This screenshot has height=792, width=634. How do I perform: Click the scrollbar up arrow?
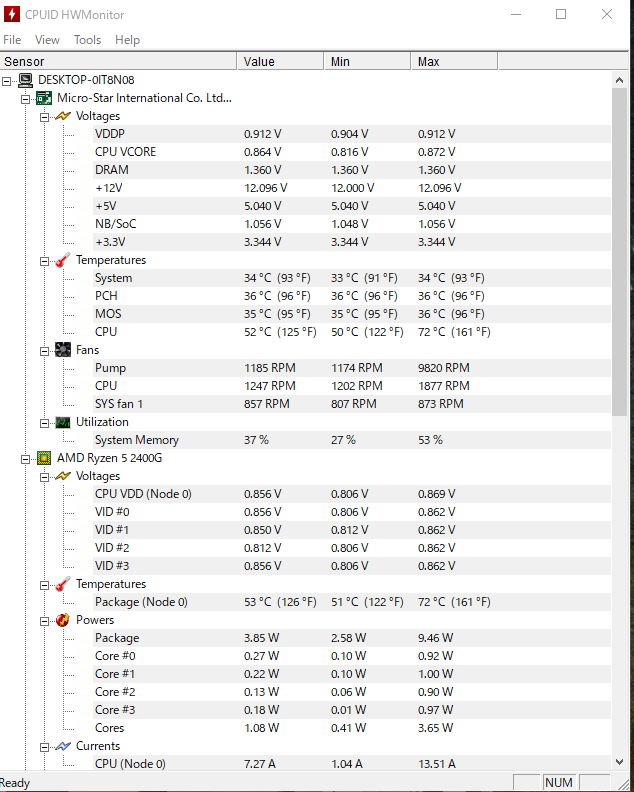620,80
